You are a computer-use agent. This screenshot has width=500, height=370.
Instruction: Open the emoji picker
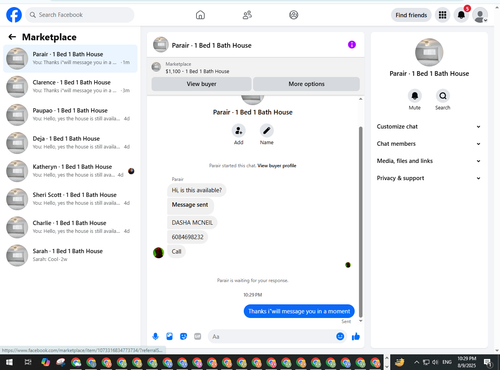[x=340, y=337]
